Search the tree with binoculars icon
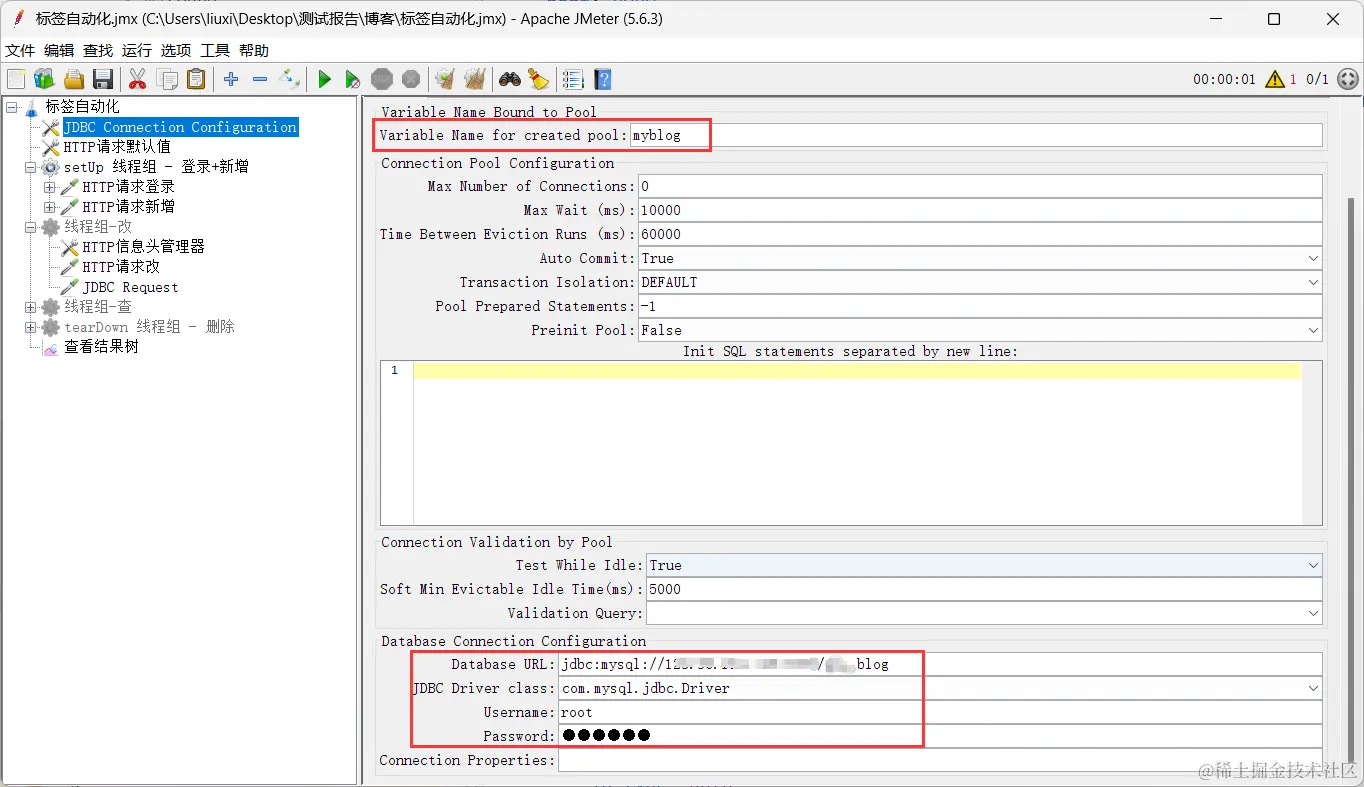1364x787 pixels. (x=510, y=79)
